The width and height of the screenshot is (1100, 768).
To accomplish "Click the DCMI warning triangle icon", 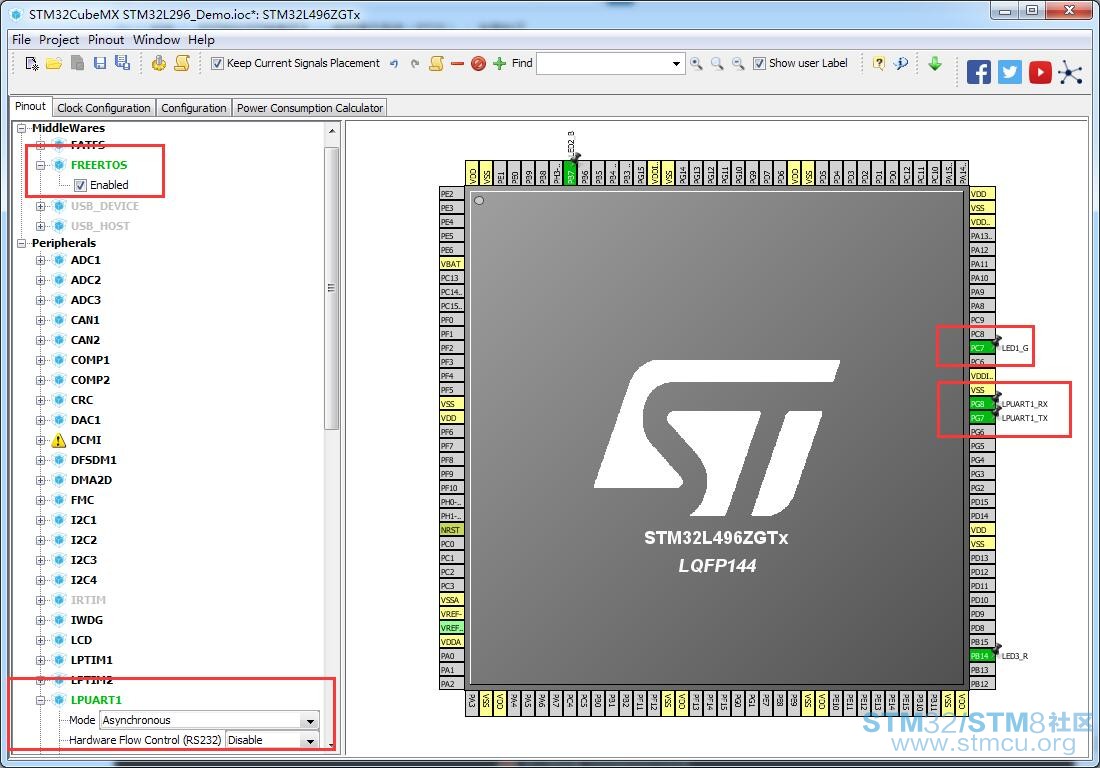I will 60,440.
